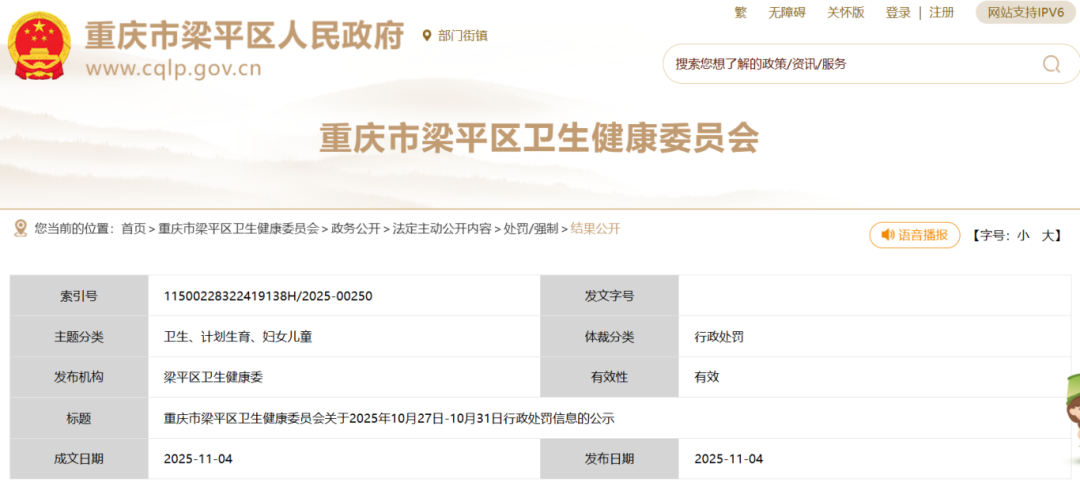
Task: Open the 登录 login link
Action: tap(898, 12)
